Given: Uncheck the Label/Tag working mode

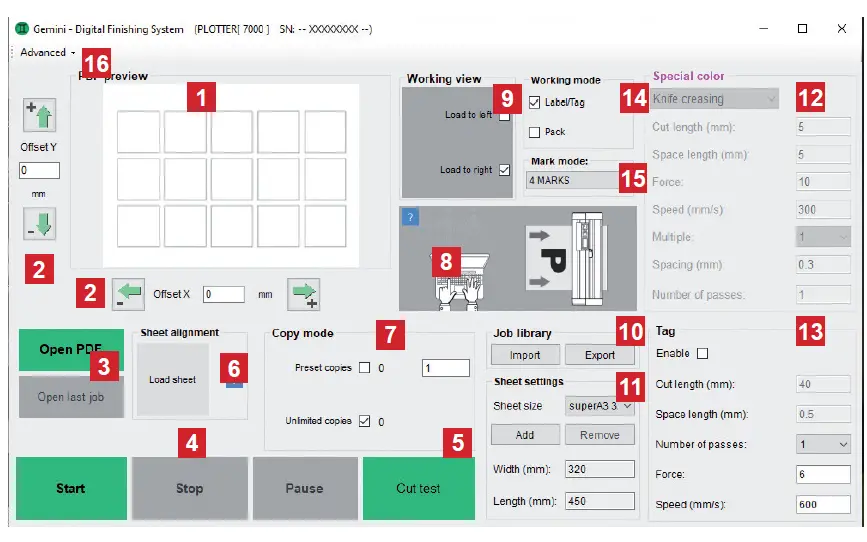Looking at the screenshot, I should pos(534,102).
